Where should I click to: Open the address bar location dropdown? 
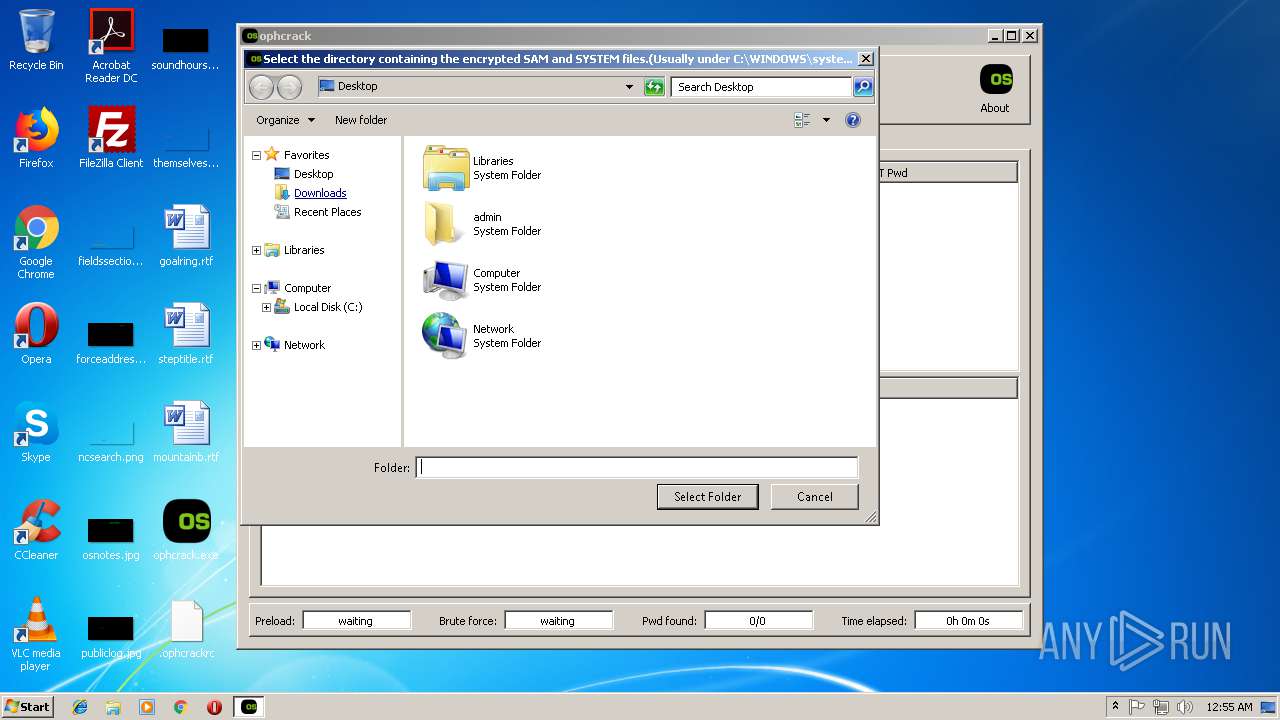tap(629, 87)
